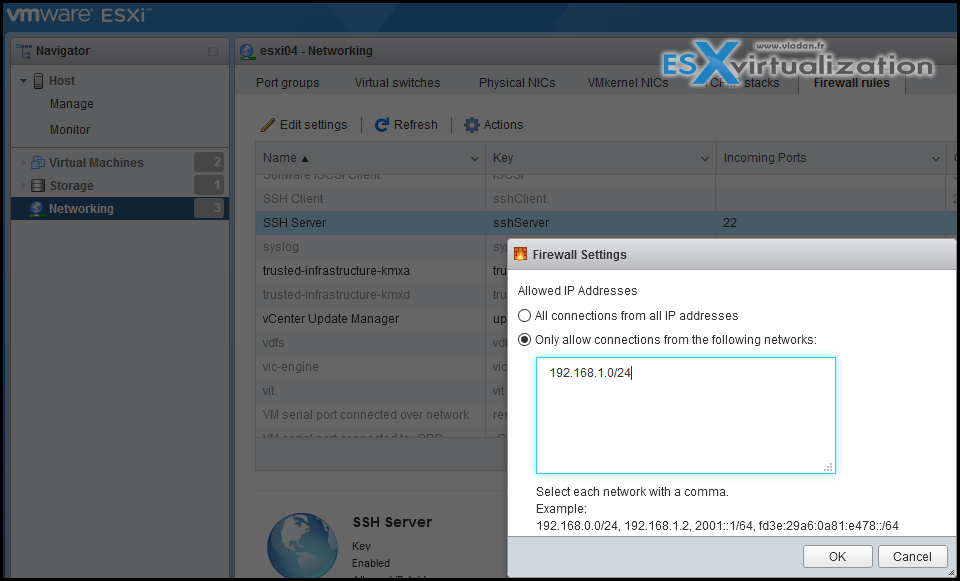This screenshot has height=581, width=960.
Task: Click the pencil icon for Edit settings
Action: pos(268,125)
